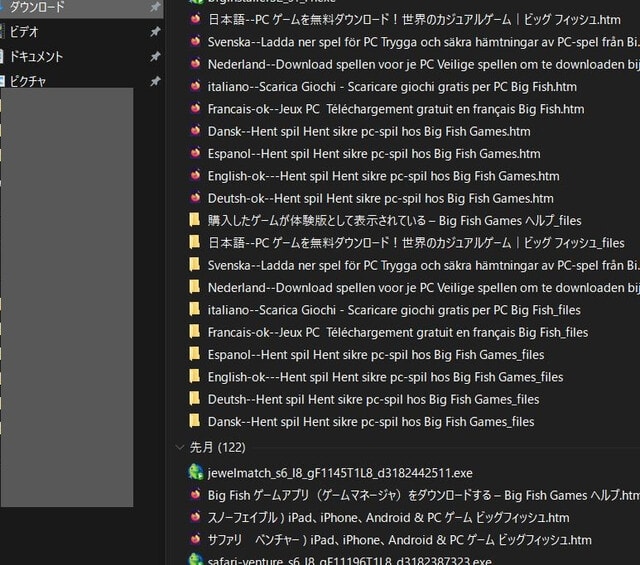Click folder icon of 日本語--PC ゲームを無料ダウンロード_files
640x565 pixels.
click(x=195, y=242)
